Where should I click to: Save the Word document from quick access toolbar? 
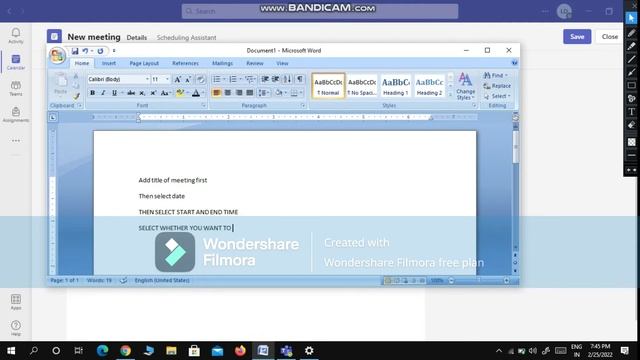75,51
